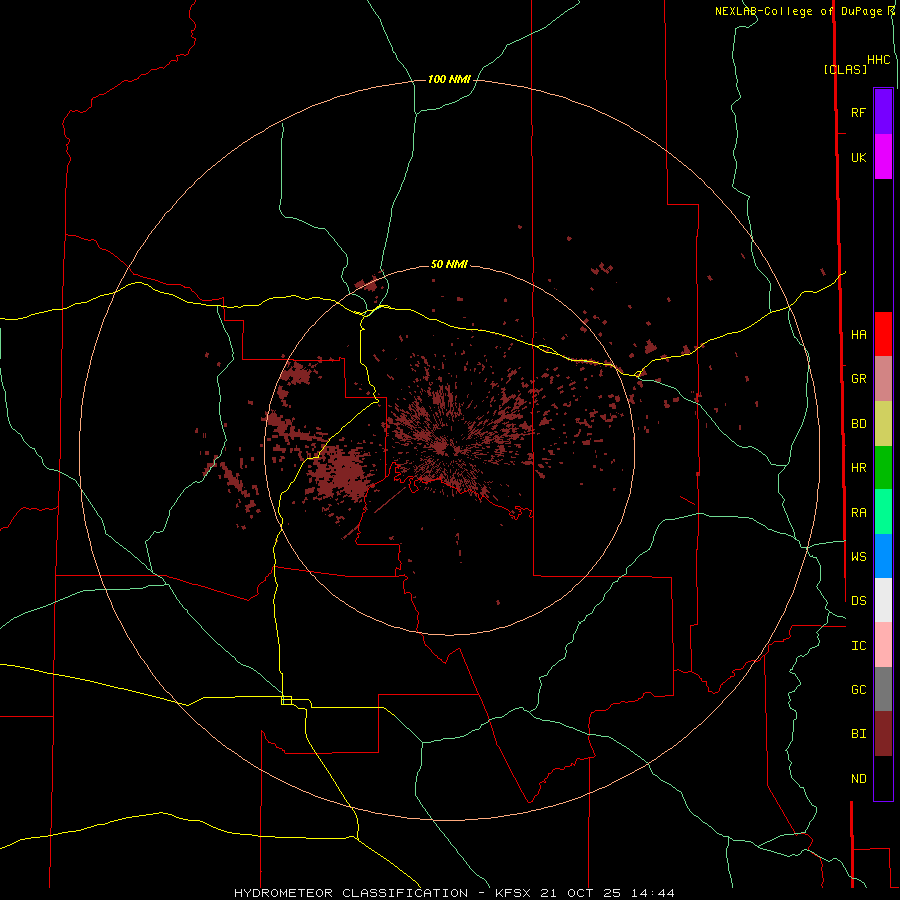The height and width of the screenshot is (900, 900).
Task: Click the "DS" legend label
Action: click(x=858, y=600)
